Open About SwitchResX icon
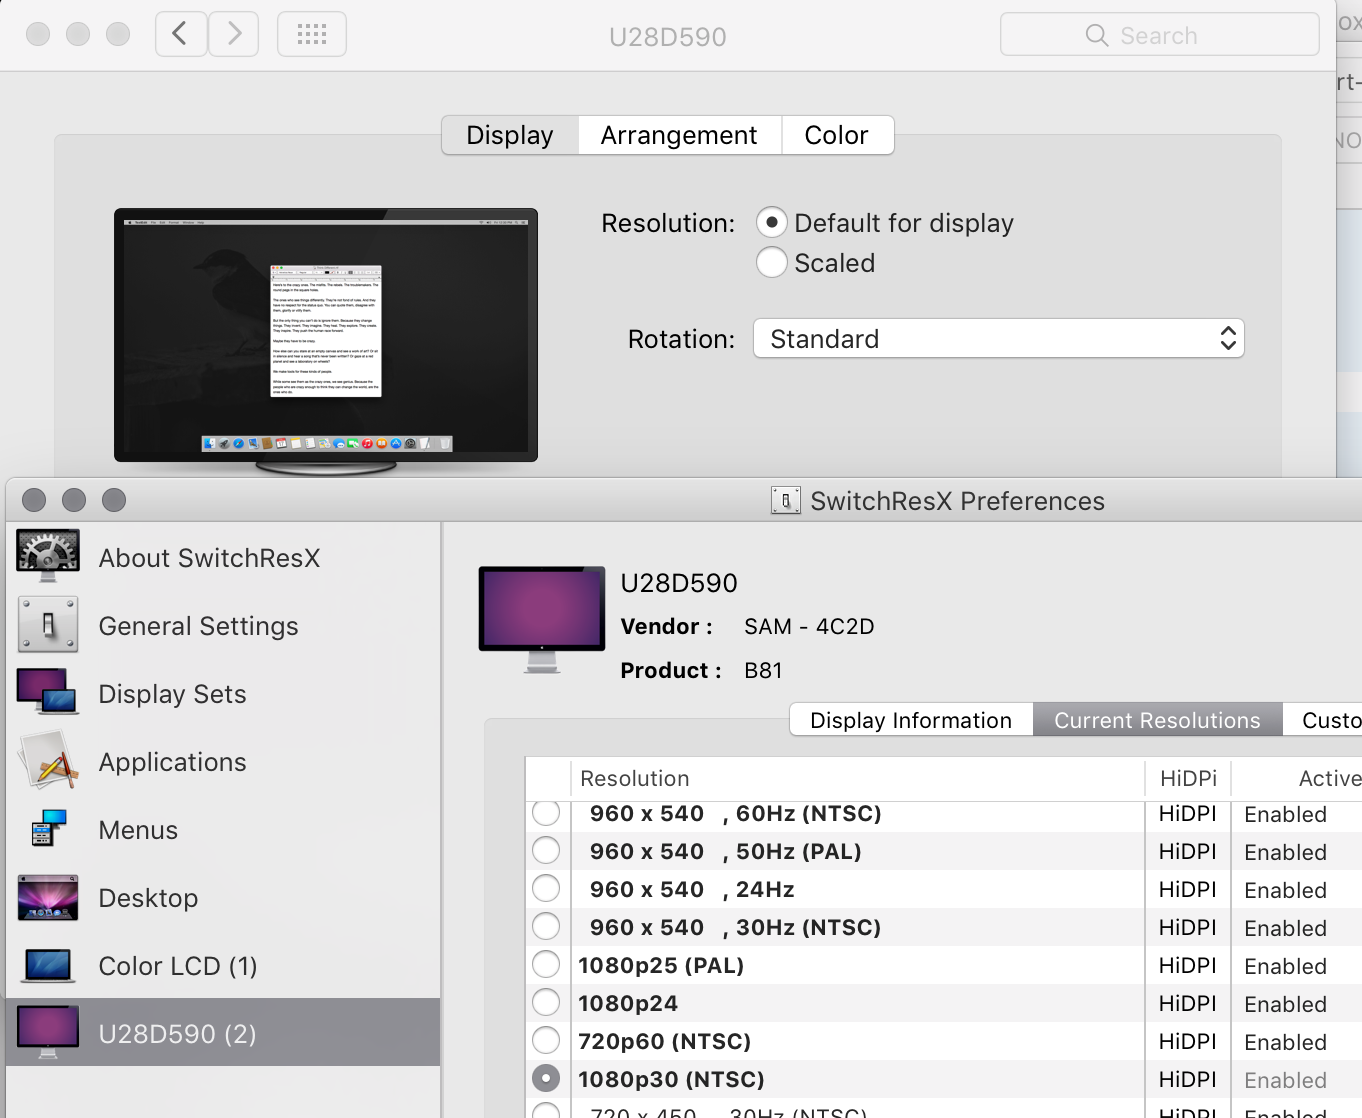The image size is (1362, 1118). [48, 557]
